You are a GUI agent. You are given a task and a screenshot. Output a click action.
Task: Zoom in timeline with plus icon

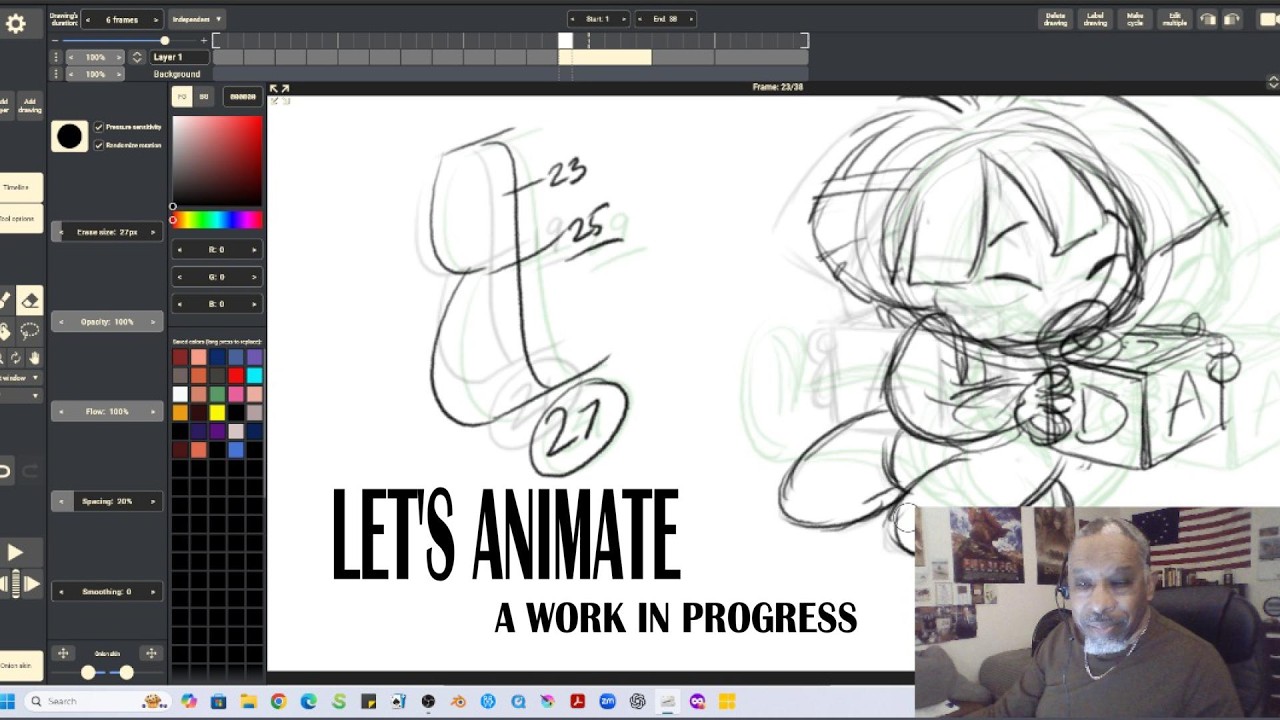[203, 40]
